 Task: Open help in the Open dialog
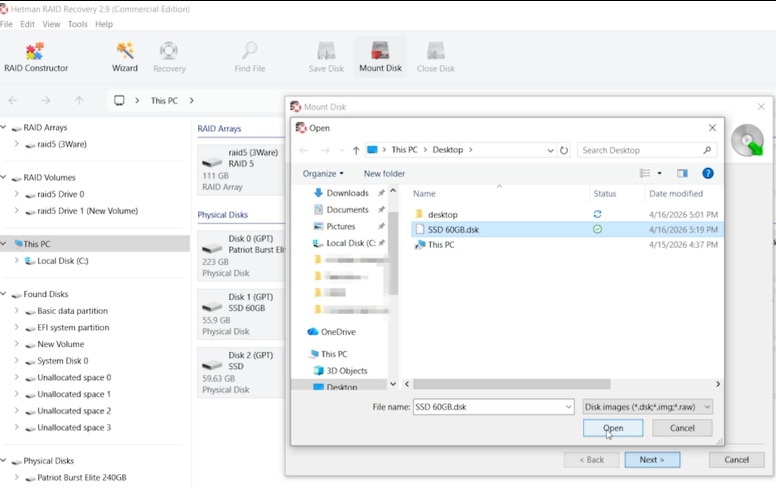[708, 173]
